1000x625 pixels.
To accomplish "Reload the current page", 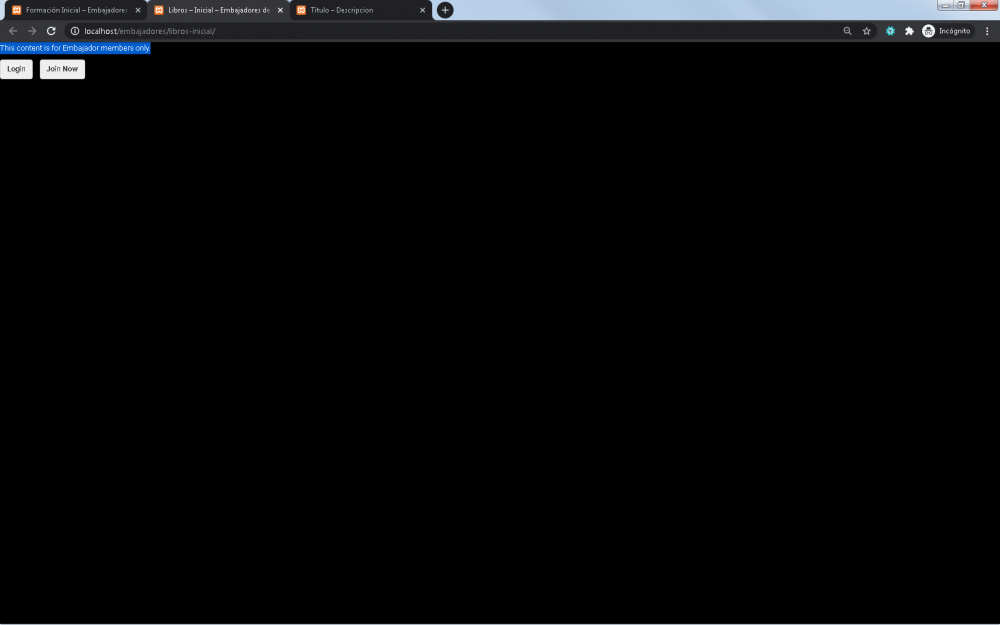I will [51, 31].
